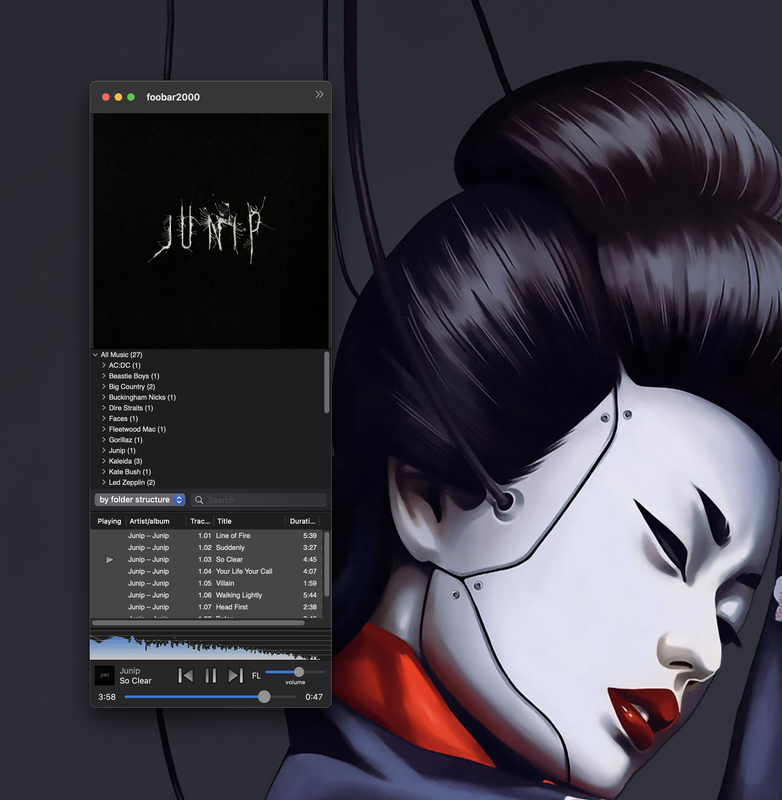The image size is (782, 800).
Task: Open the toolbar overflow chevron
Action: (x=319, y=94)
